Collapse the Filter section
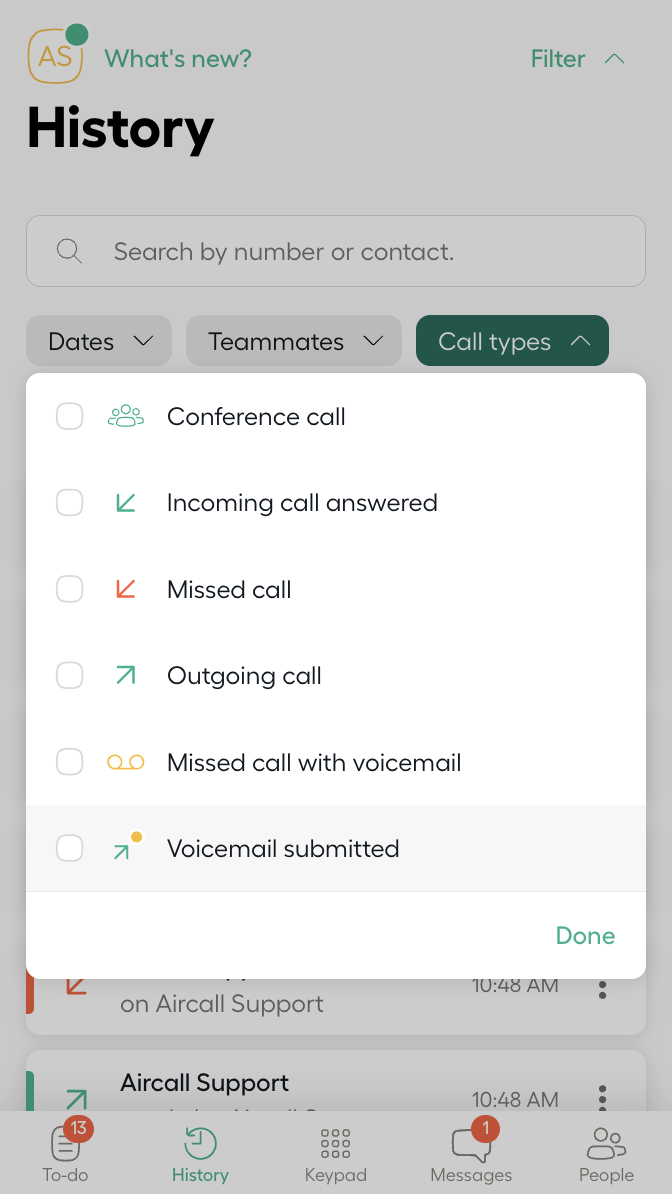 tap(577, 59)
